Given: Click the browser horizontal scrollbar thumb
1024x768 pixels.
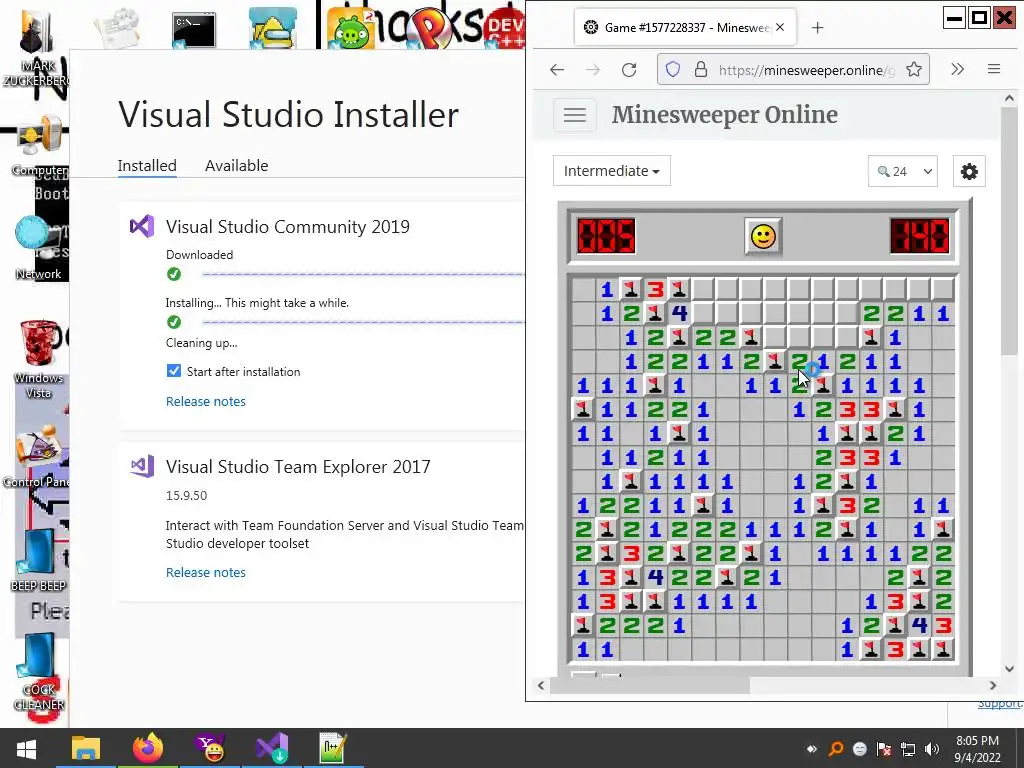Looking at the screenshot, I should pos(650,686).
